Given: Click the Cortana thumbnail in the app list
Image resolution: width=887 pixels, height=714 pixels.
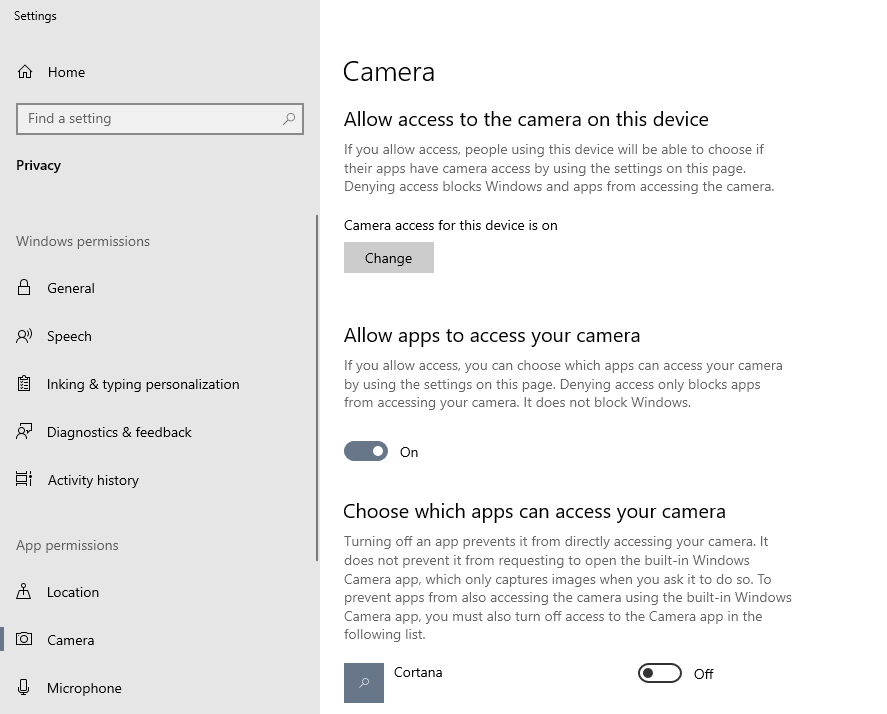Looking at the screenshot, I should point(363,684).
